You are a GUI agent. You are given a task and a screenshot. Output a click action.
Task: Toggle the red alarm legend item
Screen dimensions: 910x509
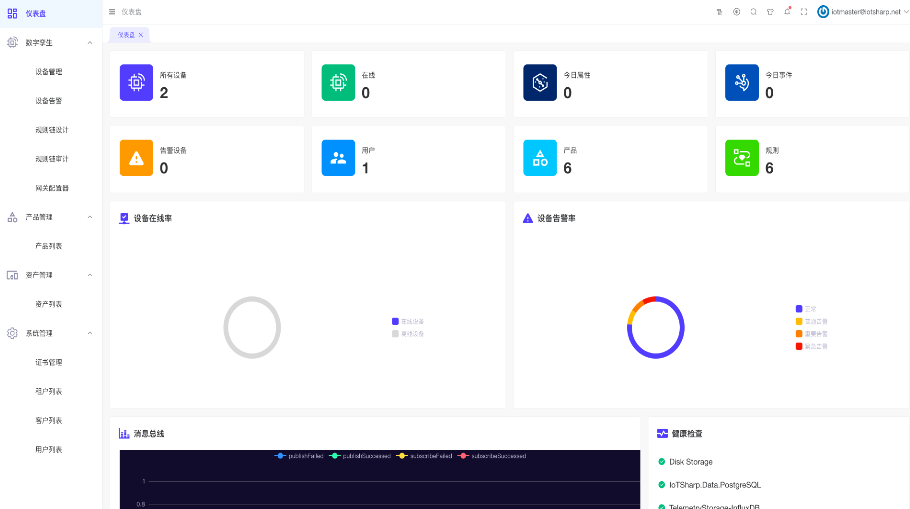pyautogui.click(x=811, y=346)
